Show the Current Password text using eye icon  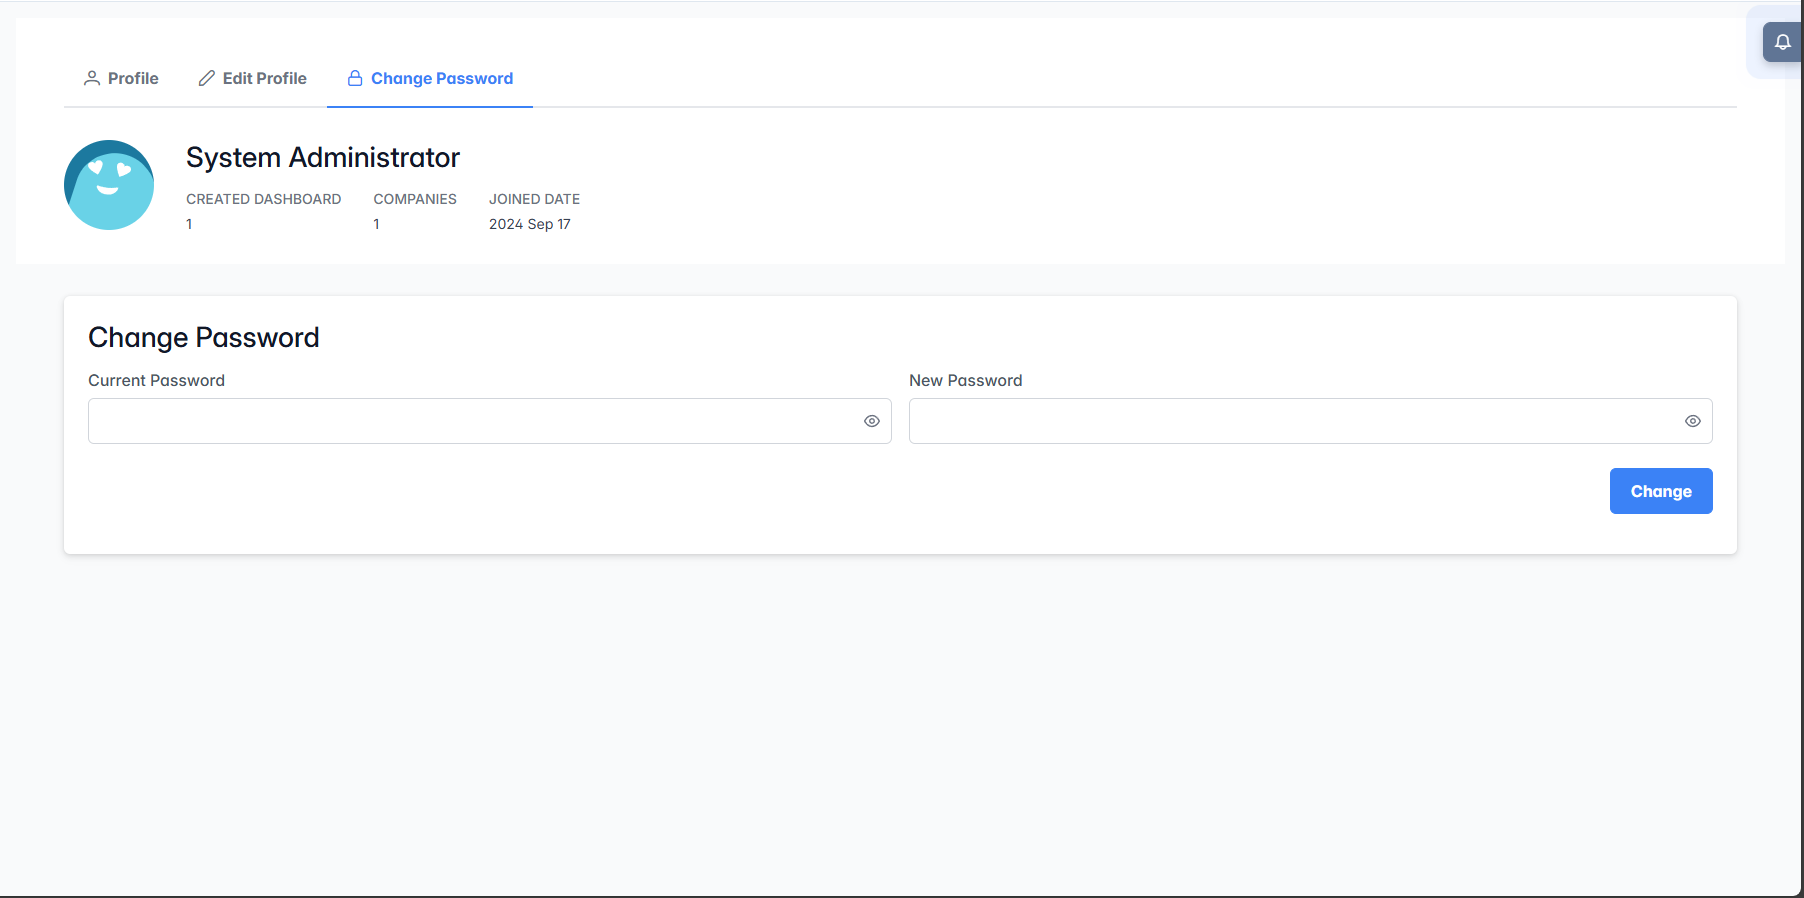(x=872, y=421)
